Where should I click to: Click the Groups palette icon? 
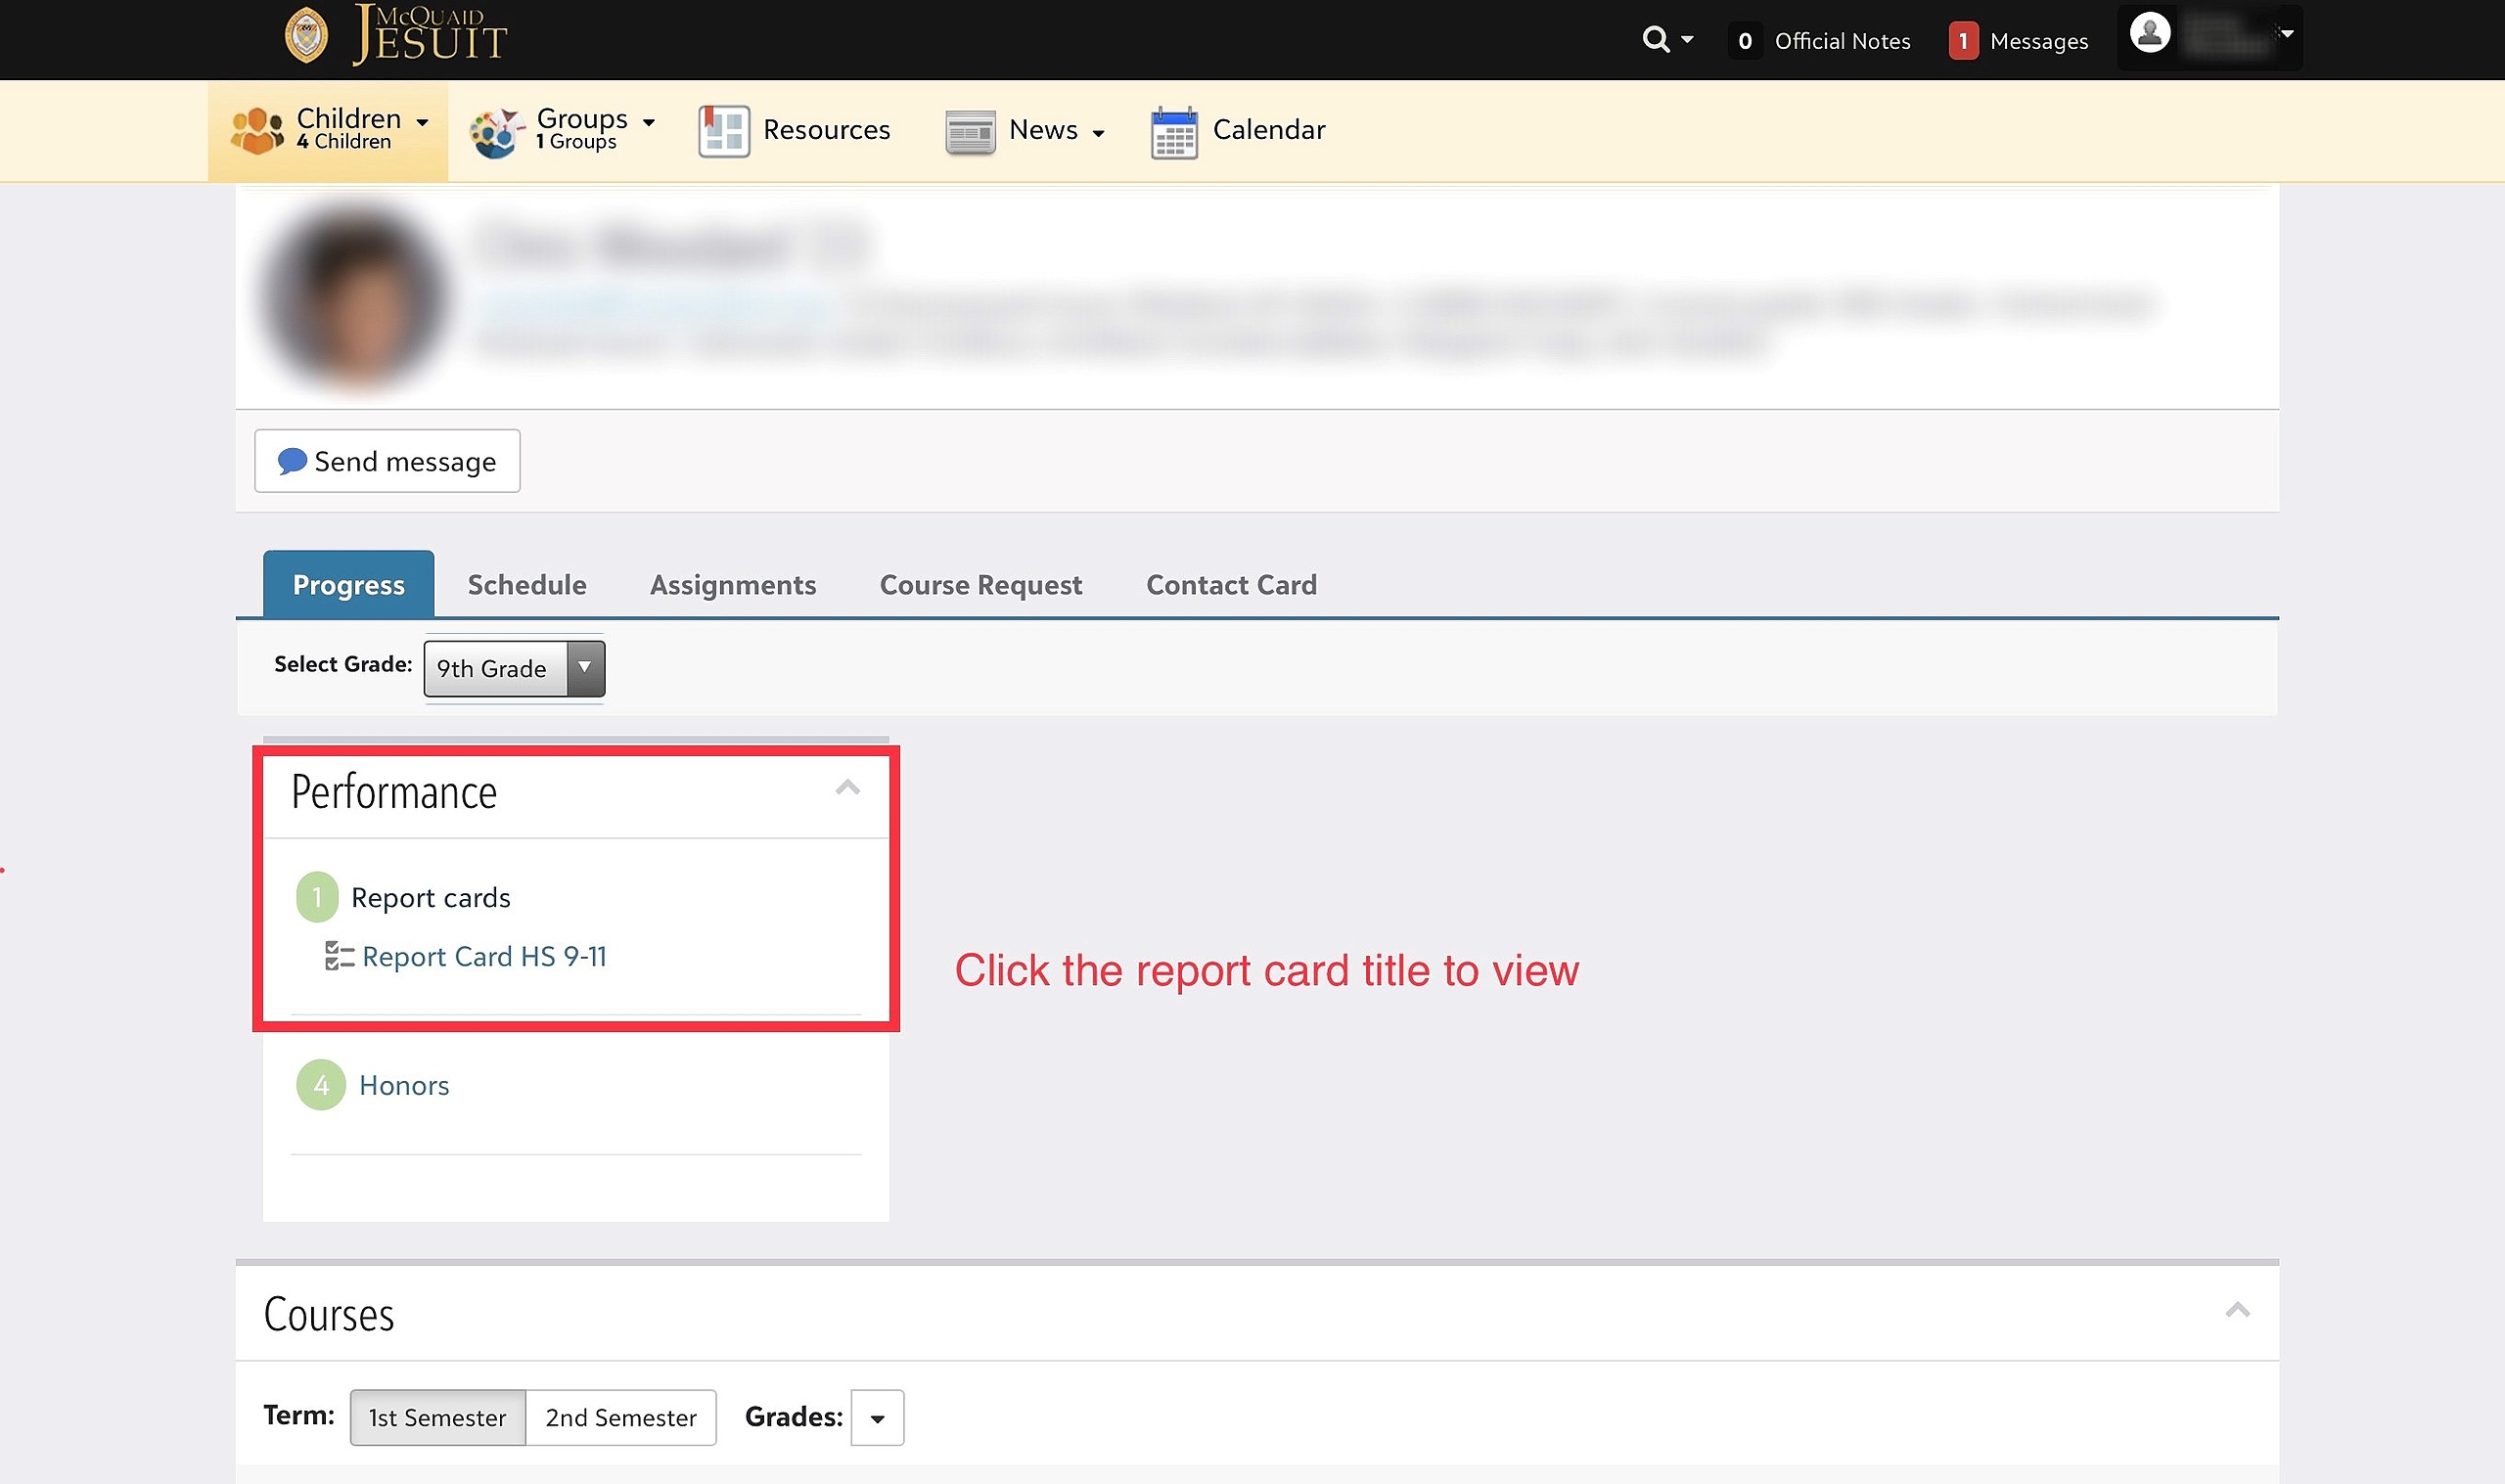pyautogui.click(x=497, y=132)
